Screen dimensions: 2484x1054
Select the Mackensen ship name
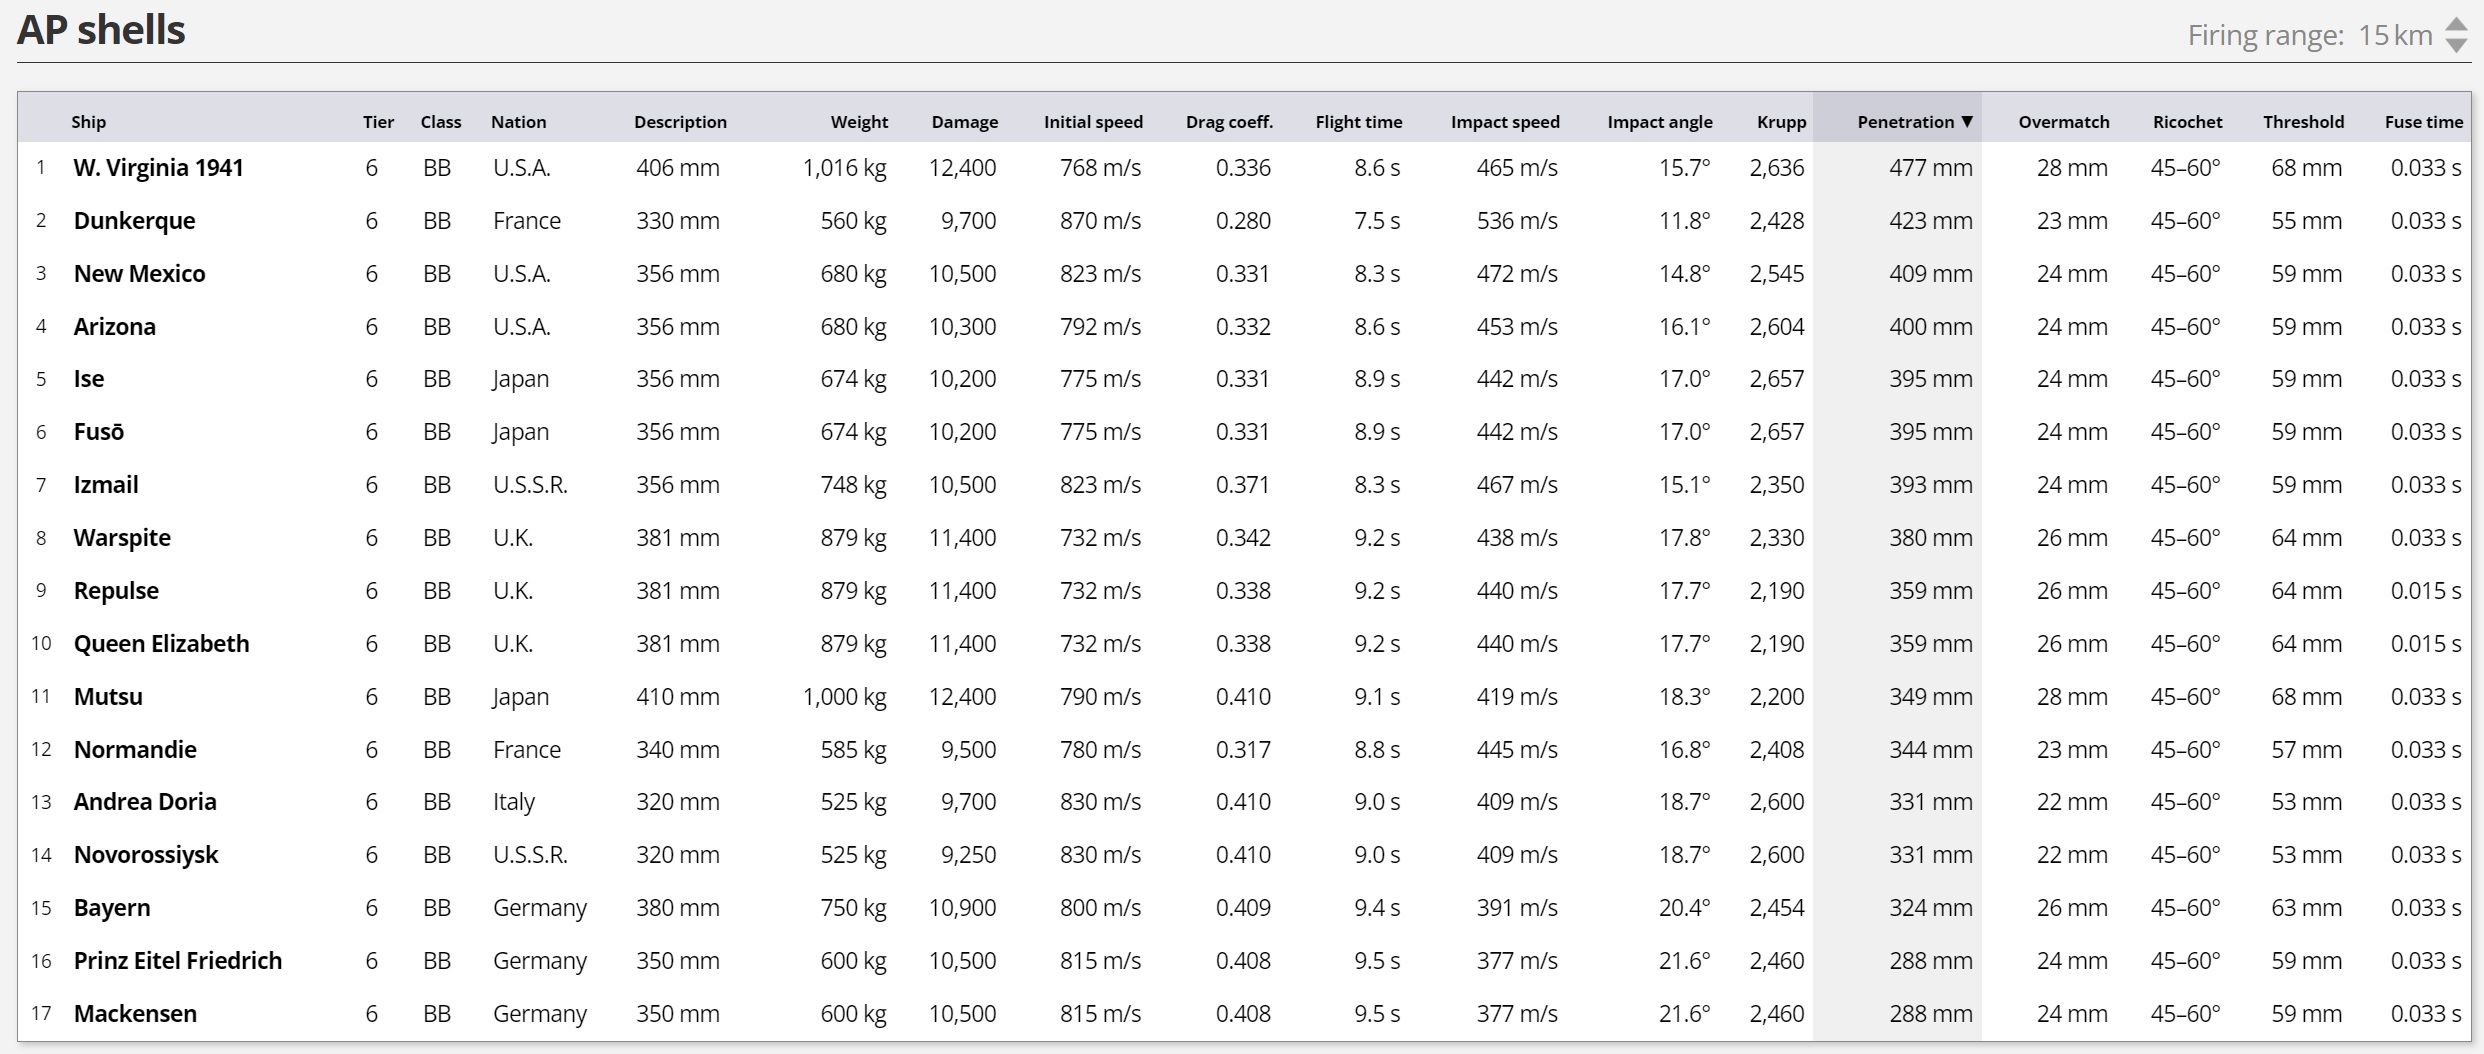pos(135,1014)
